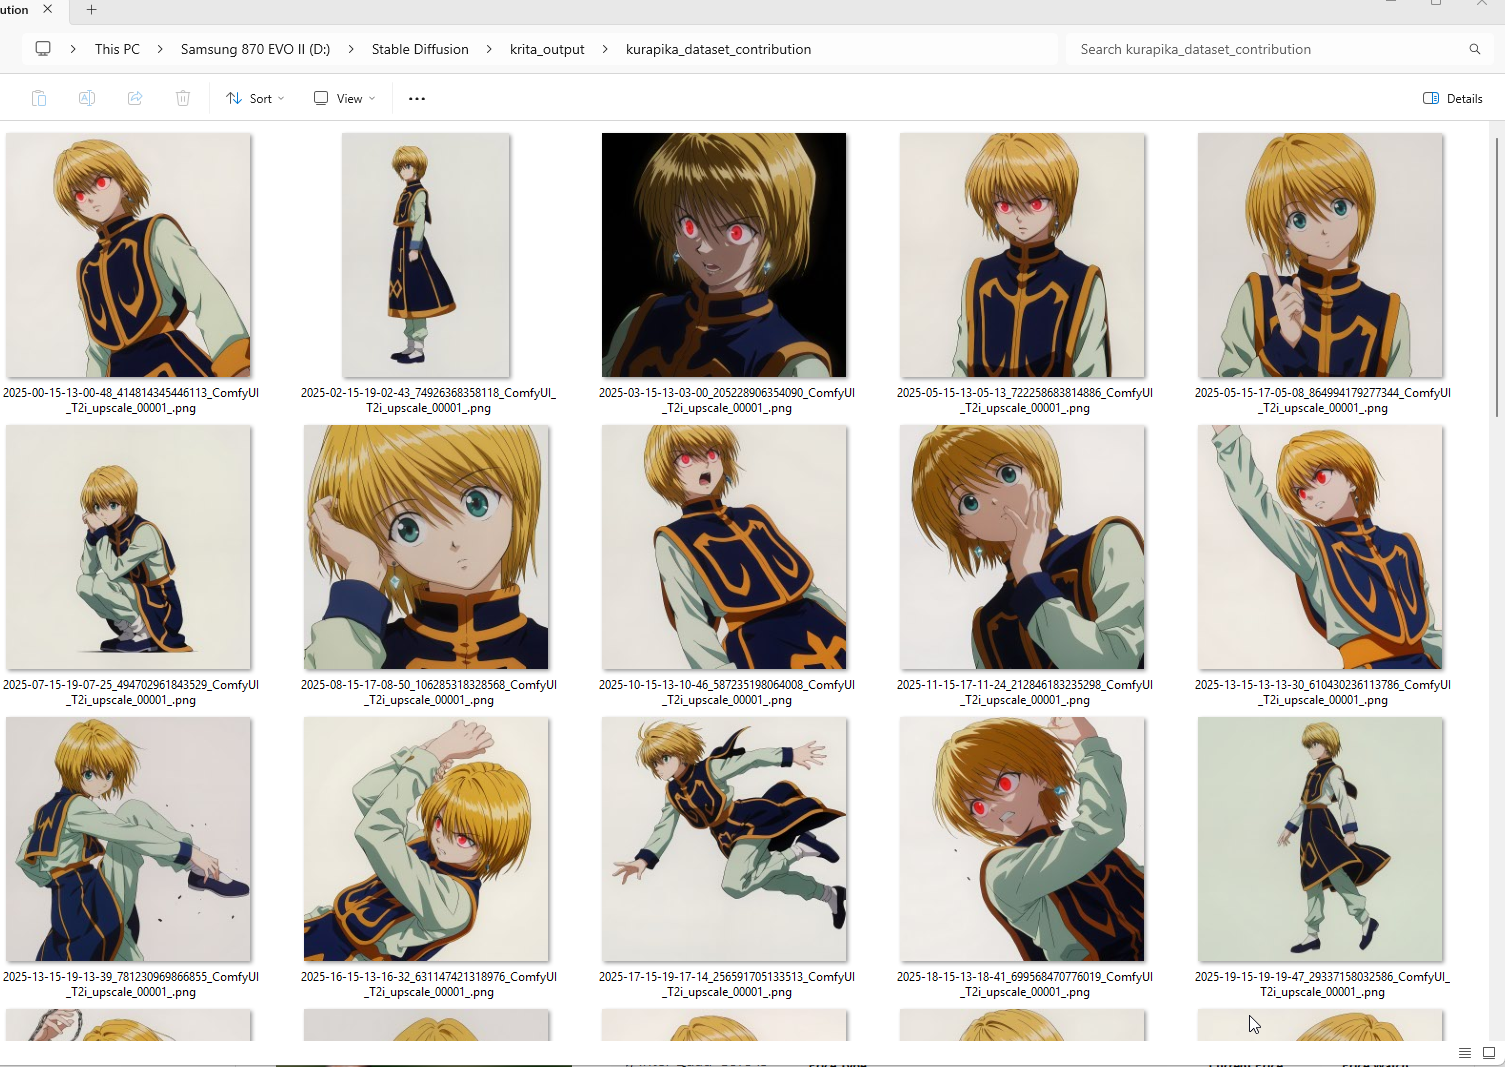
Task: Select thumbnail 2025-05-15-13-05-13_722258683814886
Action: (1022, 255)
